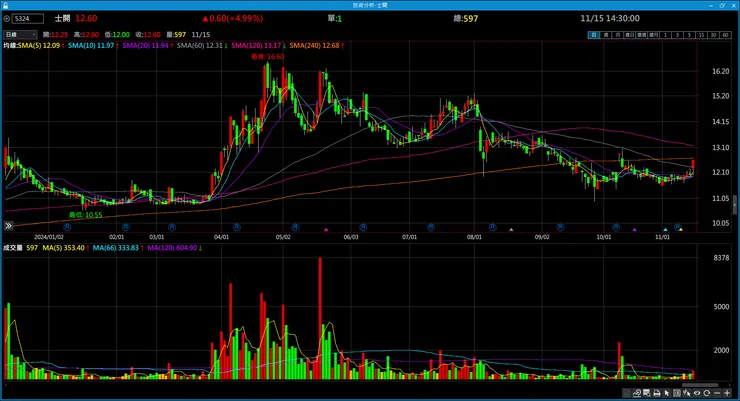
Task: Switch to the 日 daily period button
Action: pyautogui.click(x=594, y=35)
